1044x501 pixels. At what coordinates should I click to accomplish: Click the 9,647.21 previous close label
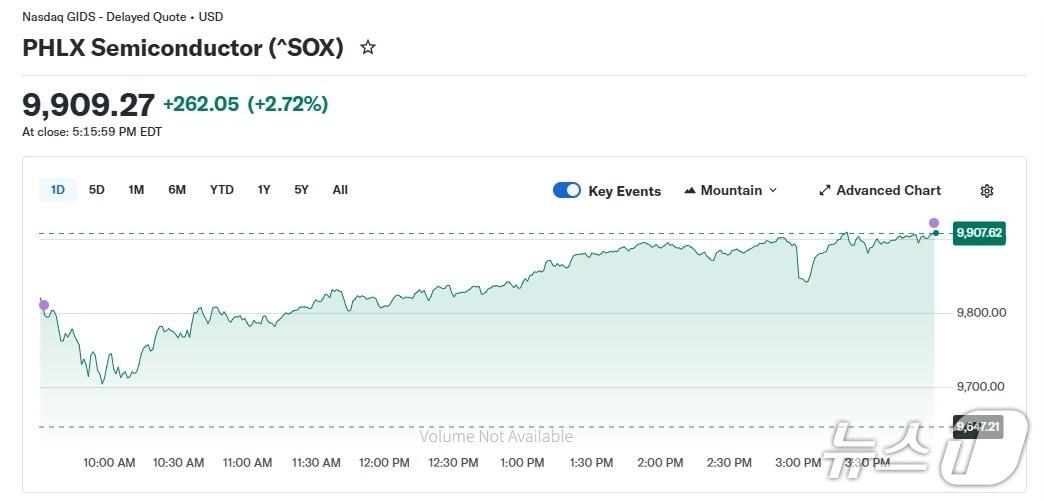point(978,426)
